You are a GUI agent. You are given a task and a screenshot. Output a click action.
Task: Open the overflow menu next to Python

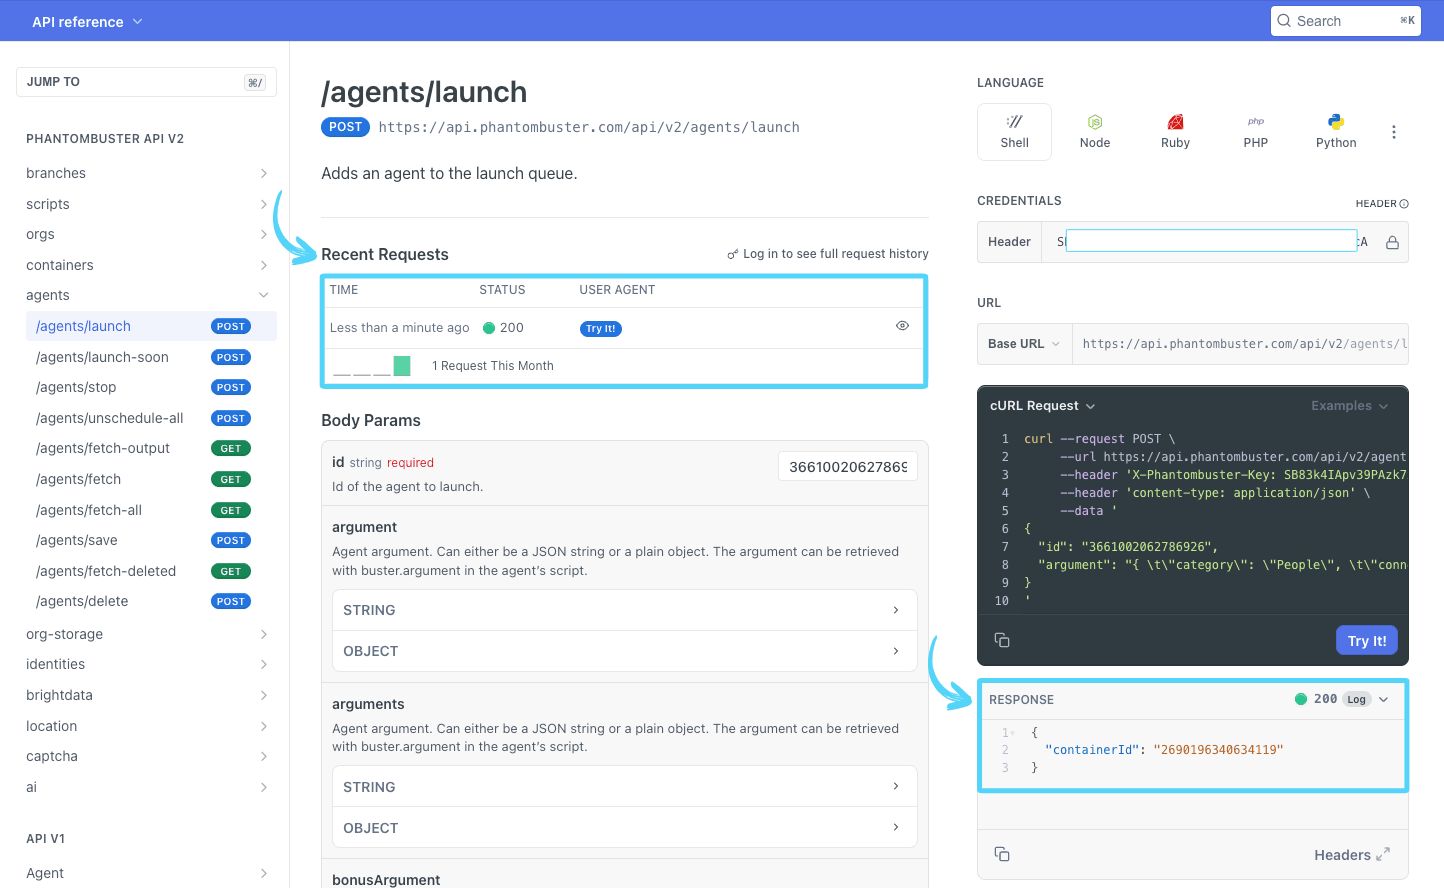point(1394,131)
